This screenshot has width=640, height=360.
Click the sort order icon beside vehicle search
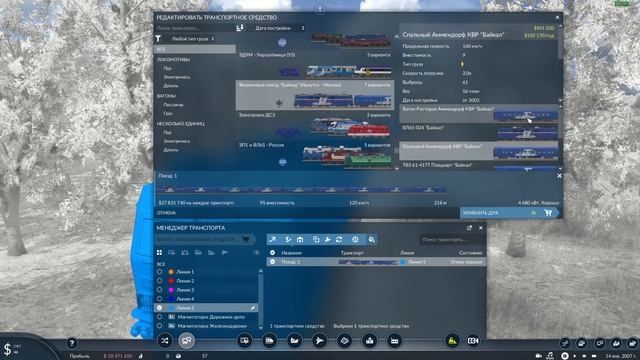click(x=240, y=28)
